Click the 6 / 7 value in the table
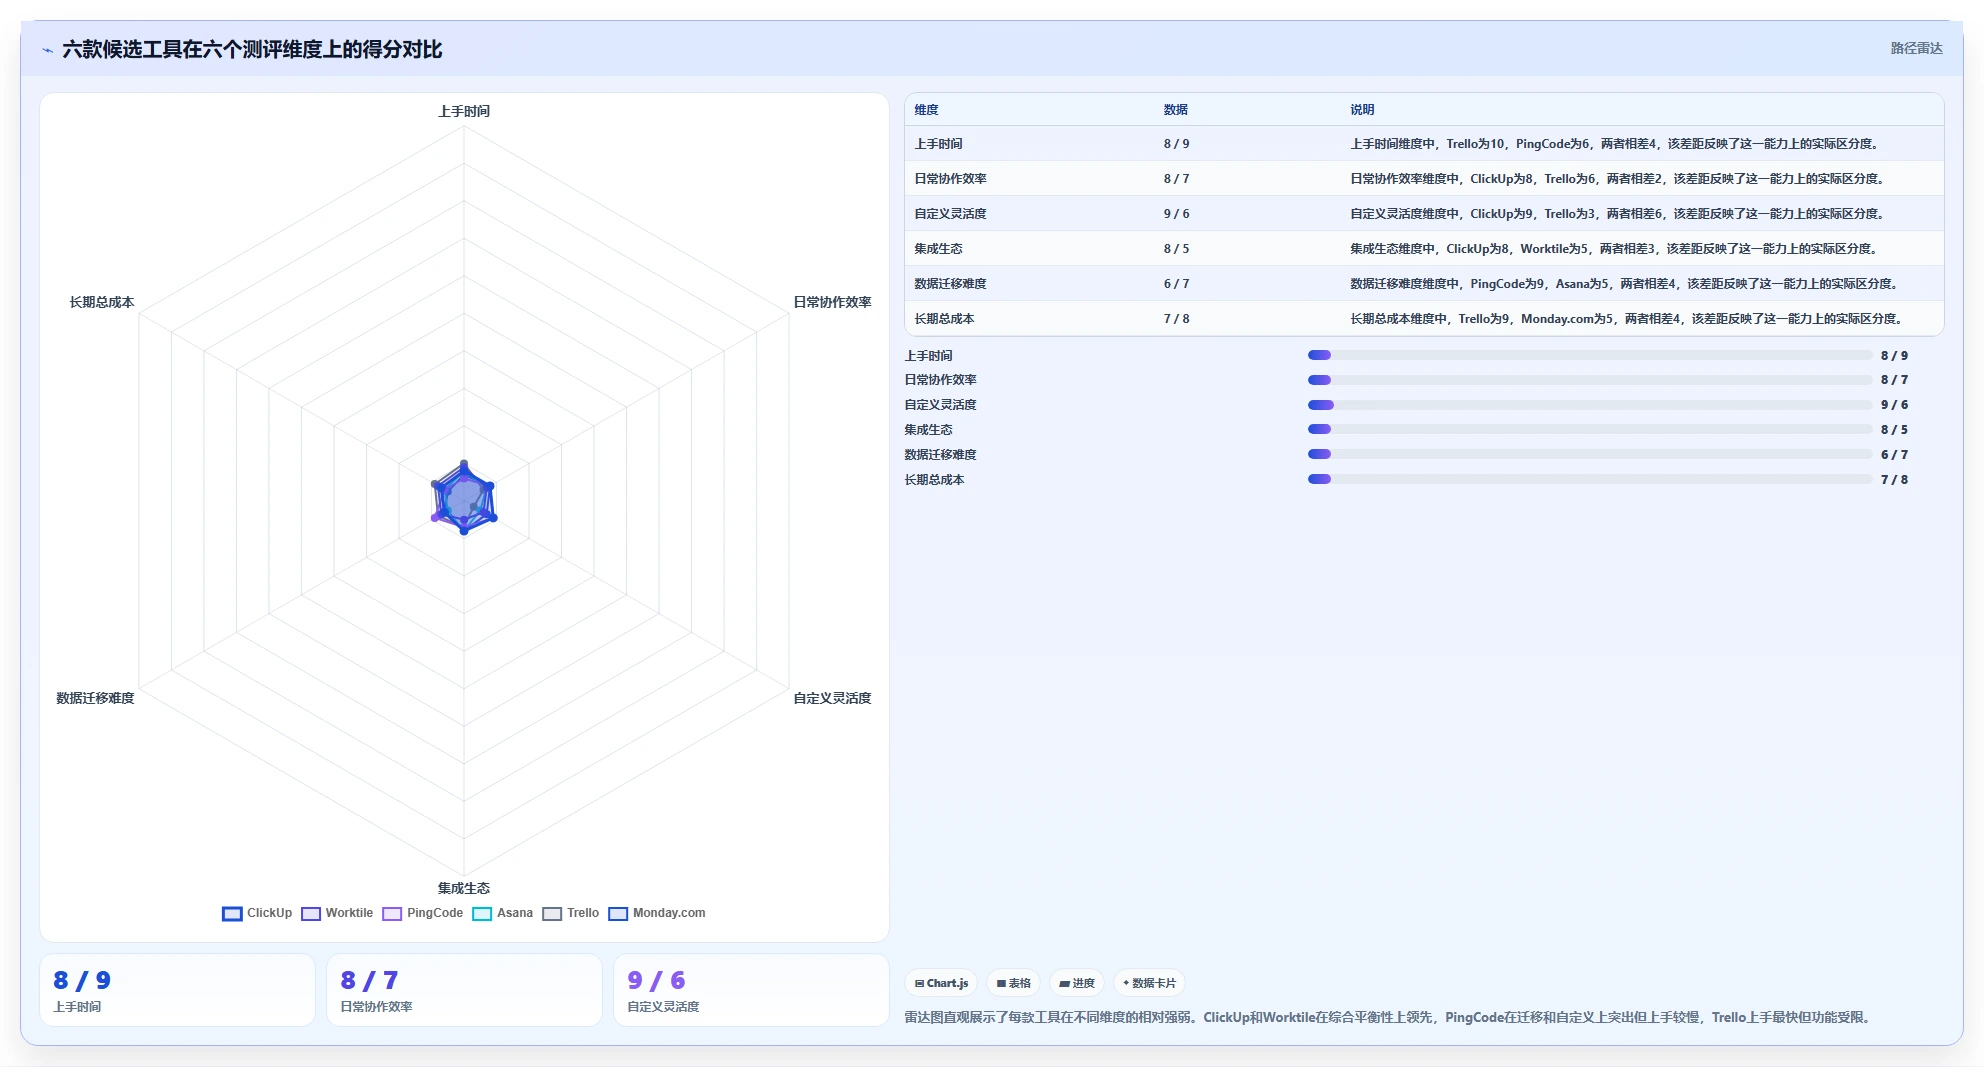Screen dimensions: 1984x1067 click(1176, 284)
